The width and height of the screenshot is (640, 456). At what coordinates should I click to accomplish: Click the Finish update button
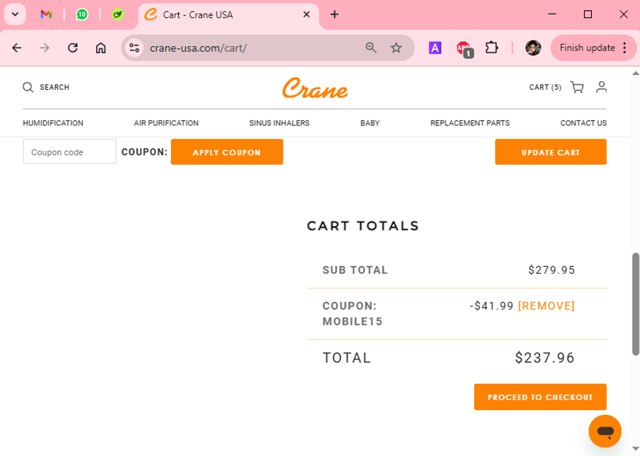coord(587,48)
